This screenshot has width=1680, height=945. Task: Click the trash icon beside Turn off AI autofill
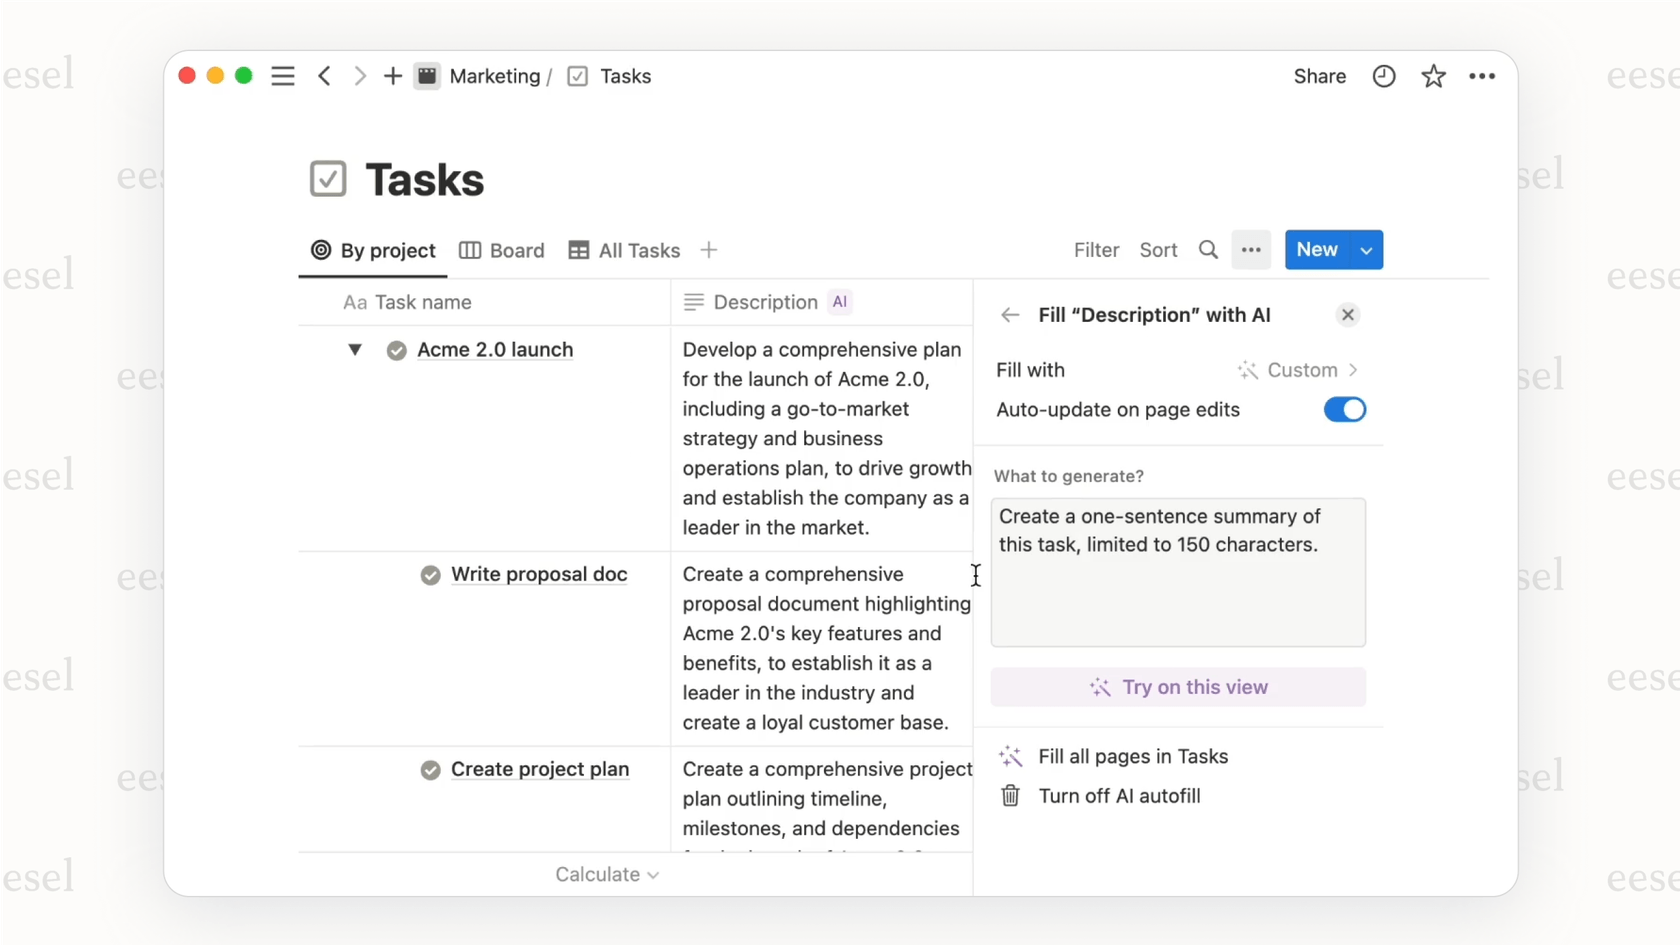pos(1010,796)
